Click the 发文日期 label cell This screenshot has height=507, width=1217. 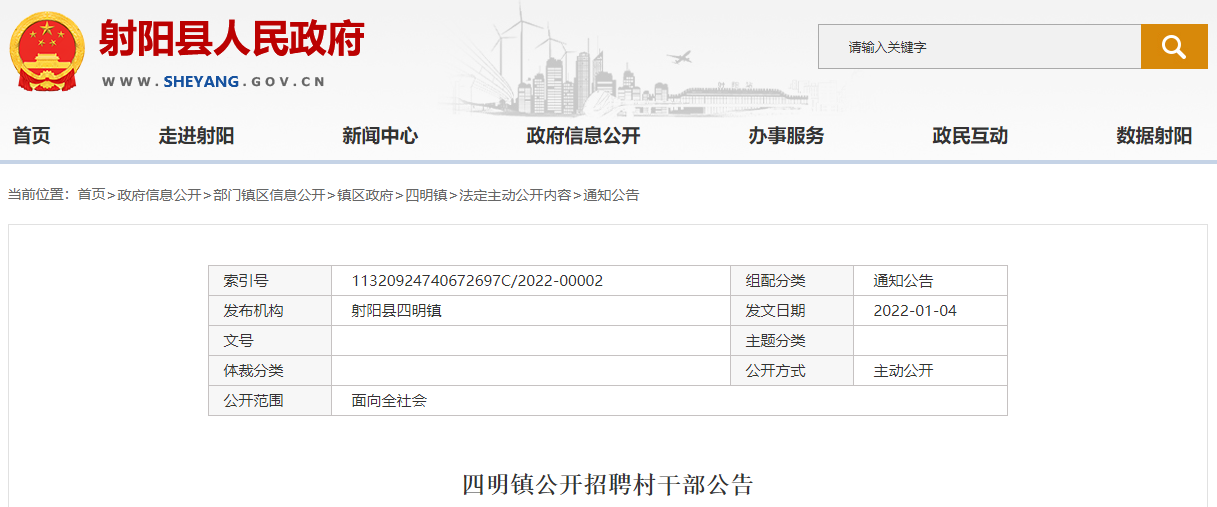pyautogui.click(x=792, y=311)
